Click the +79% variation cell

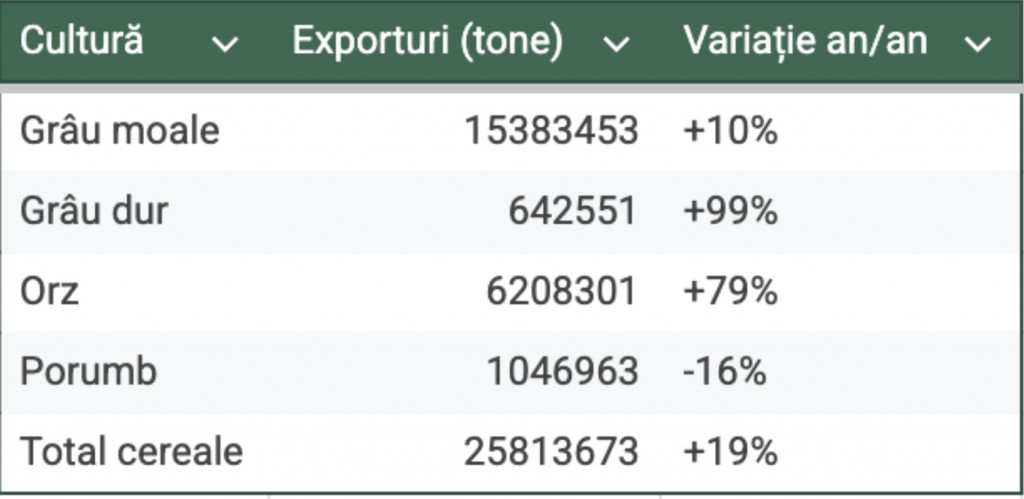click(x=730, y=291)
